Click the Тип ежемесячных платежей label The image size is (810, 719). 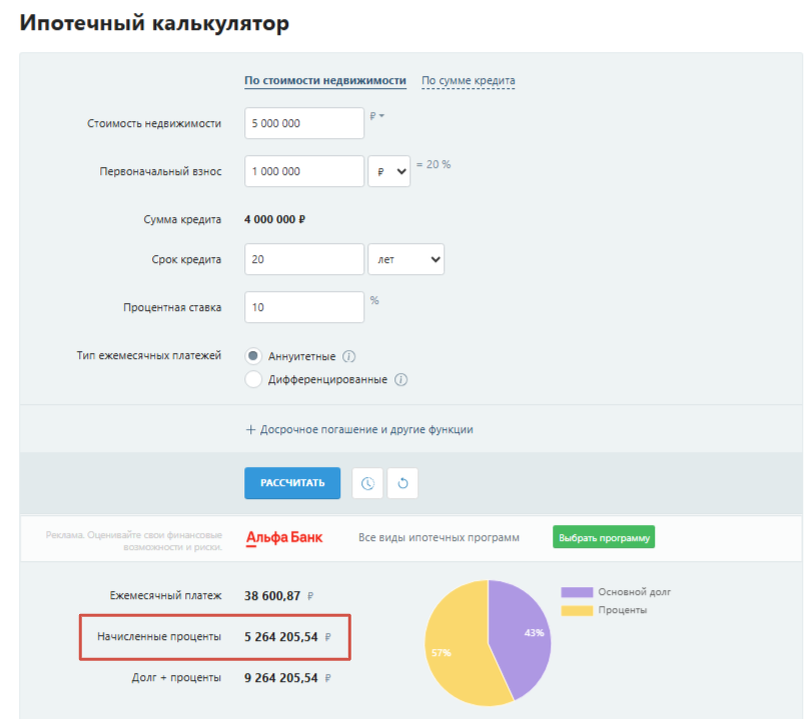pos(149,356)
